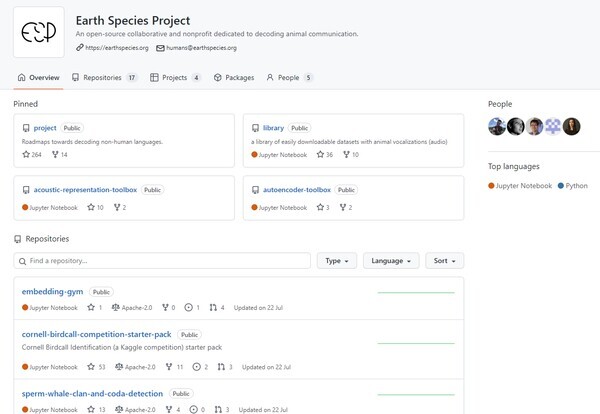Click the first member avatar in People
Viewport: 600px width, 414px height.
click(x=496, y=126)
